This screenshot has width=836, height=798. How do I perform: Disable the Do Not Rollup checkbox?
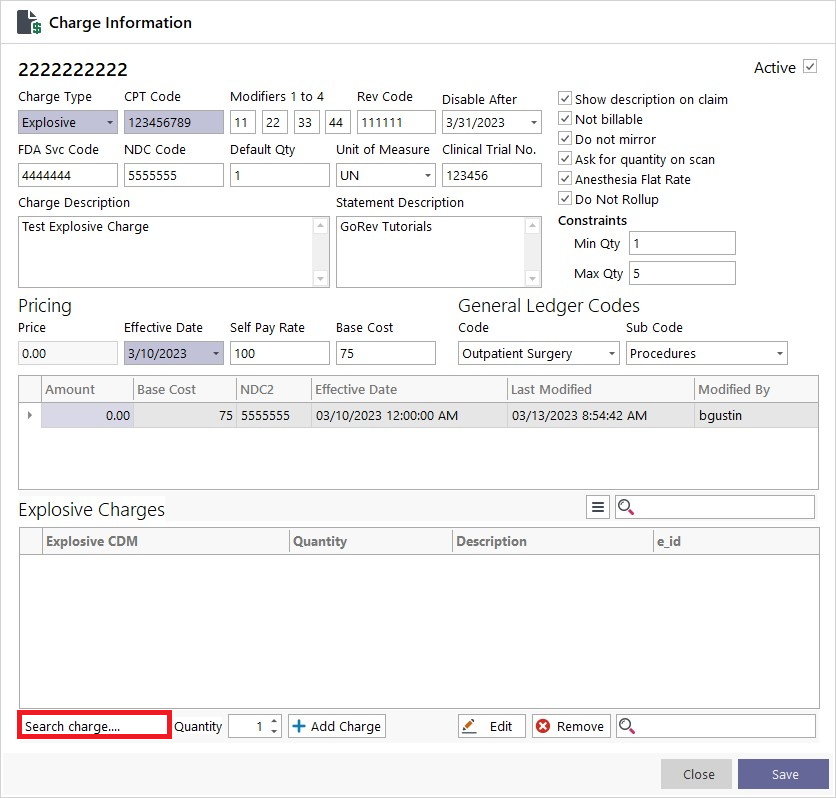pyautogui.click(x=565, y=199)
